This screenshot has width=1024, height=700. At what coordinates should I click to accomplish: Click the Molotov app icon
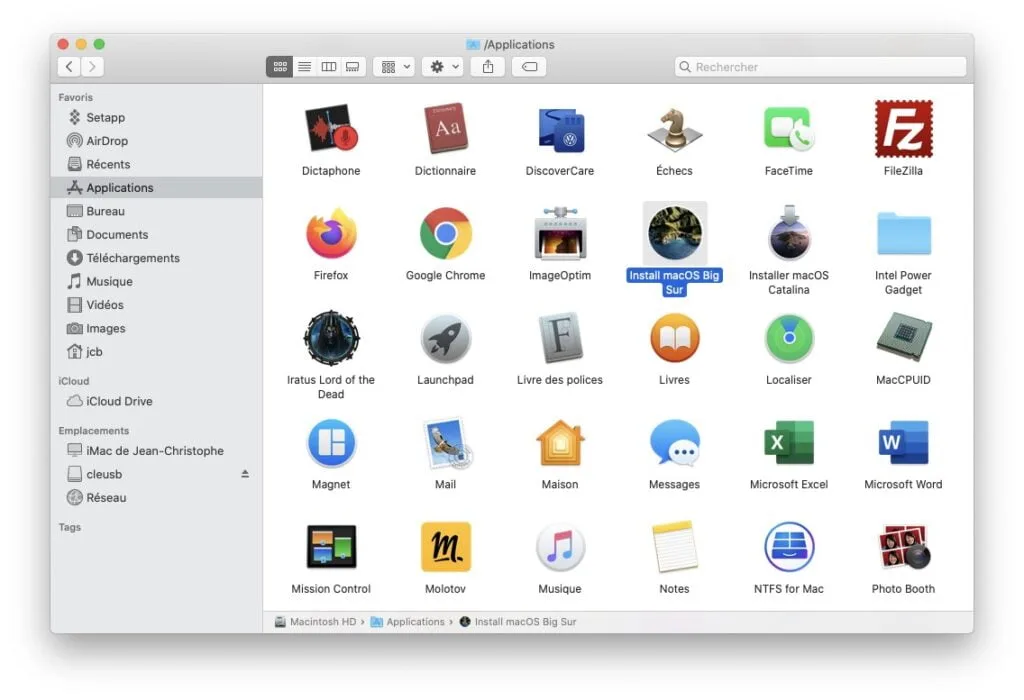[x=445, y=547]
